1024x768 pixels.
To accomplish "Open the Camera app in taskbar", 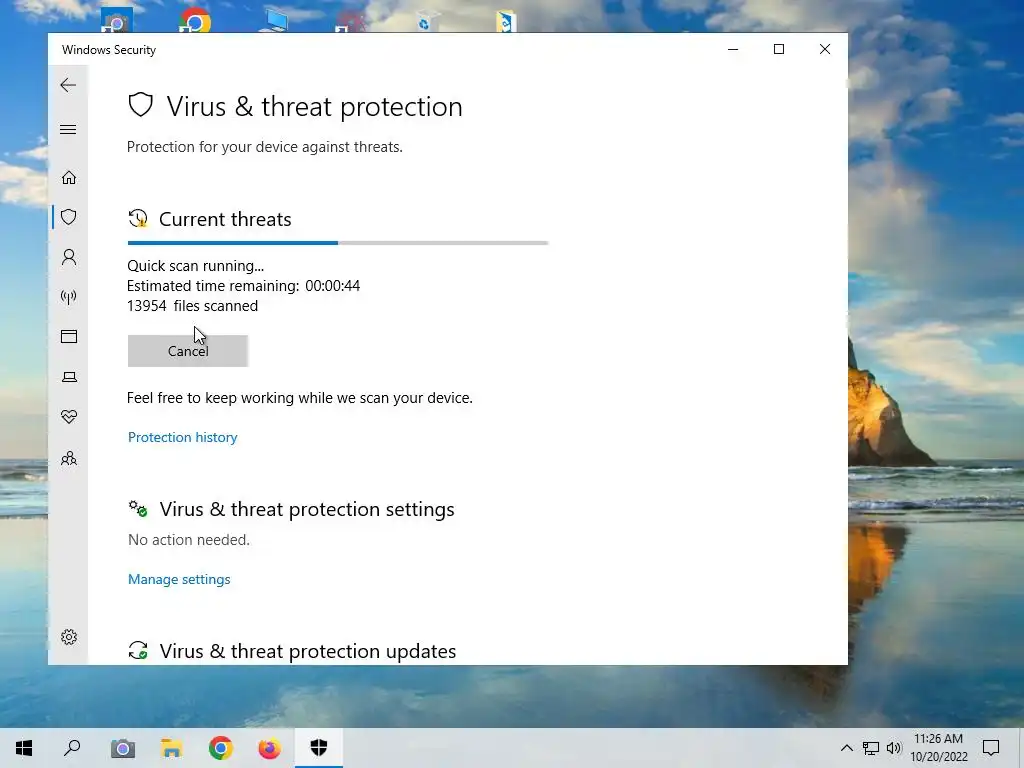I will coord(122,748).
